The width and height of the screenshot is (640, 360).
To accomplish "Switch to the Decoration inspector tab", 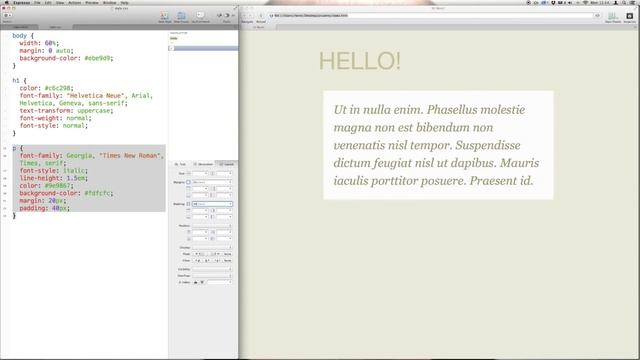I will 203,164.
